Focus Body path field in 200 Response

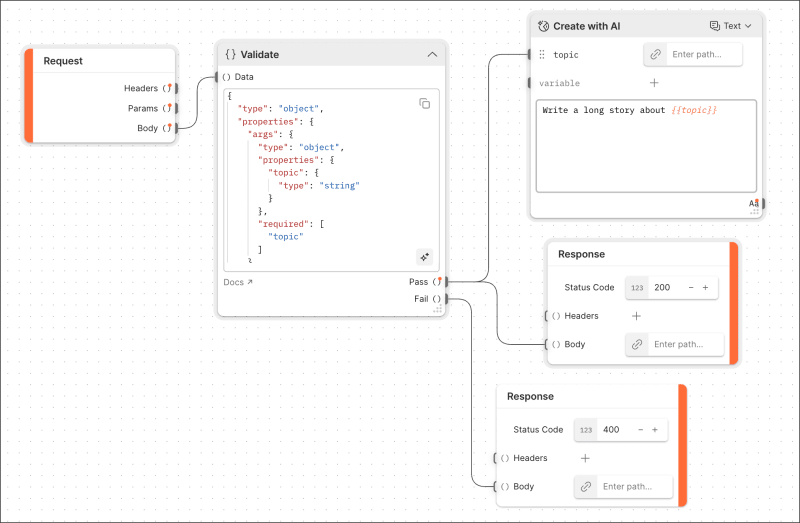coord(686,344)
